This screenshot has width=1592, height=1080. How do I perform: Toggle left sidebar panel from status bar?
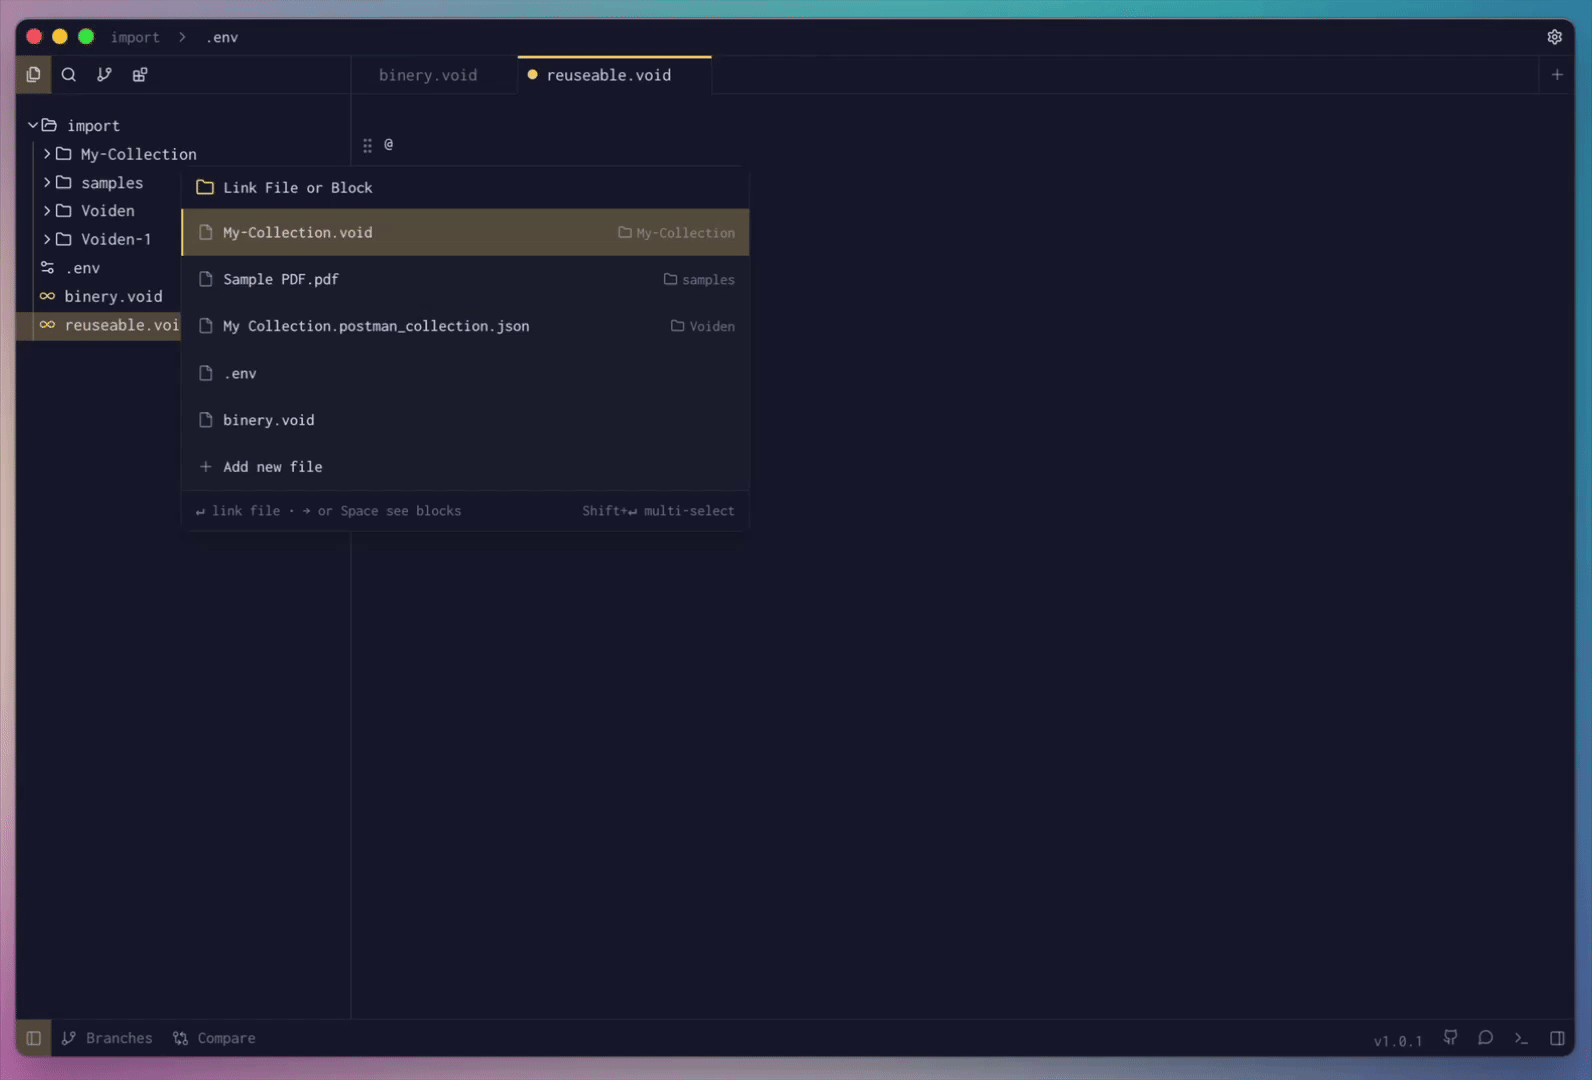point(33,1038)
